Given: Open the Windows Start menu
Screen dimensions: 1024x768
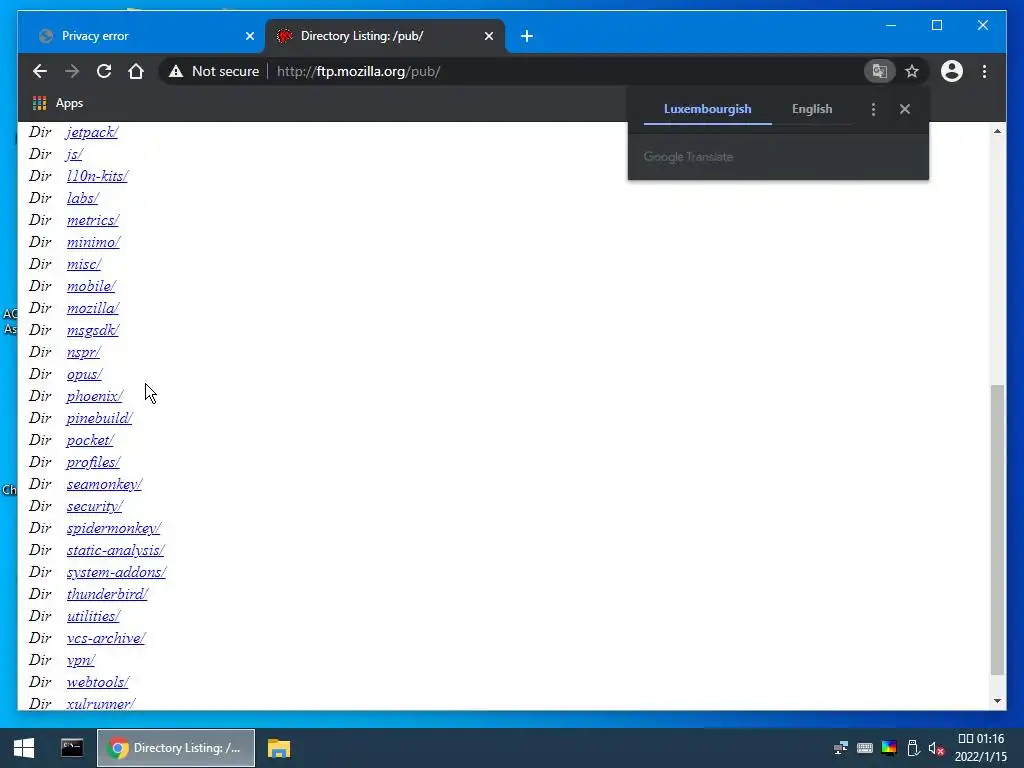Looking at the screenshot, I should pyautogui.click(x=24, y=748).
